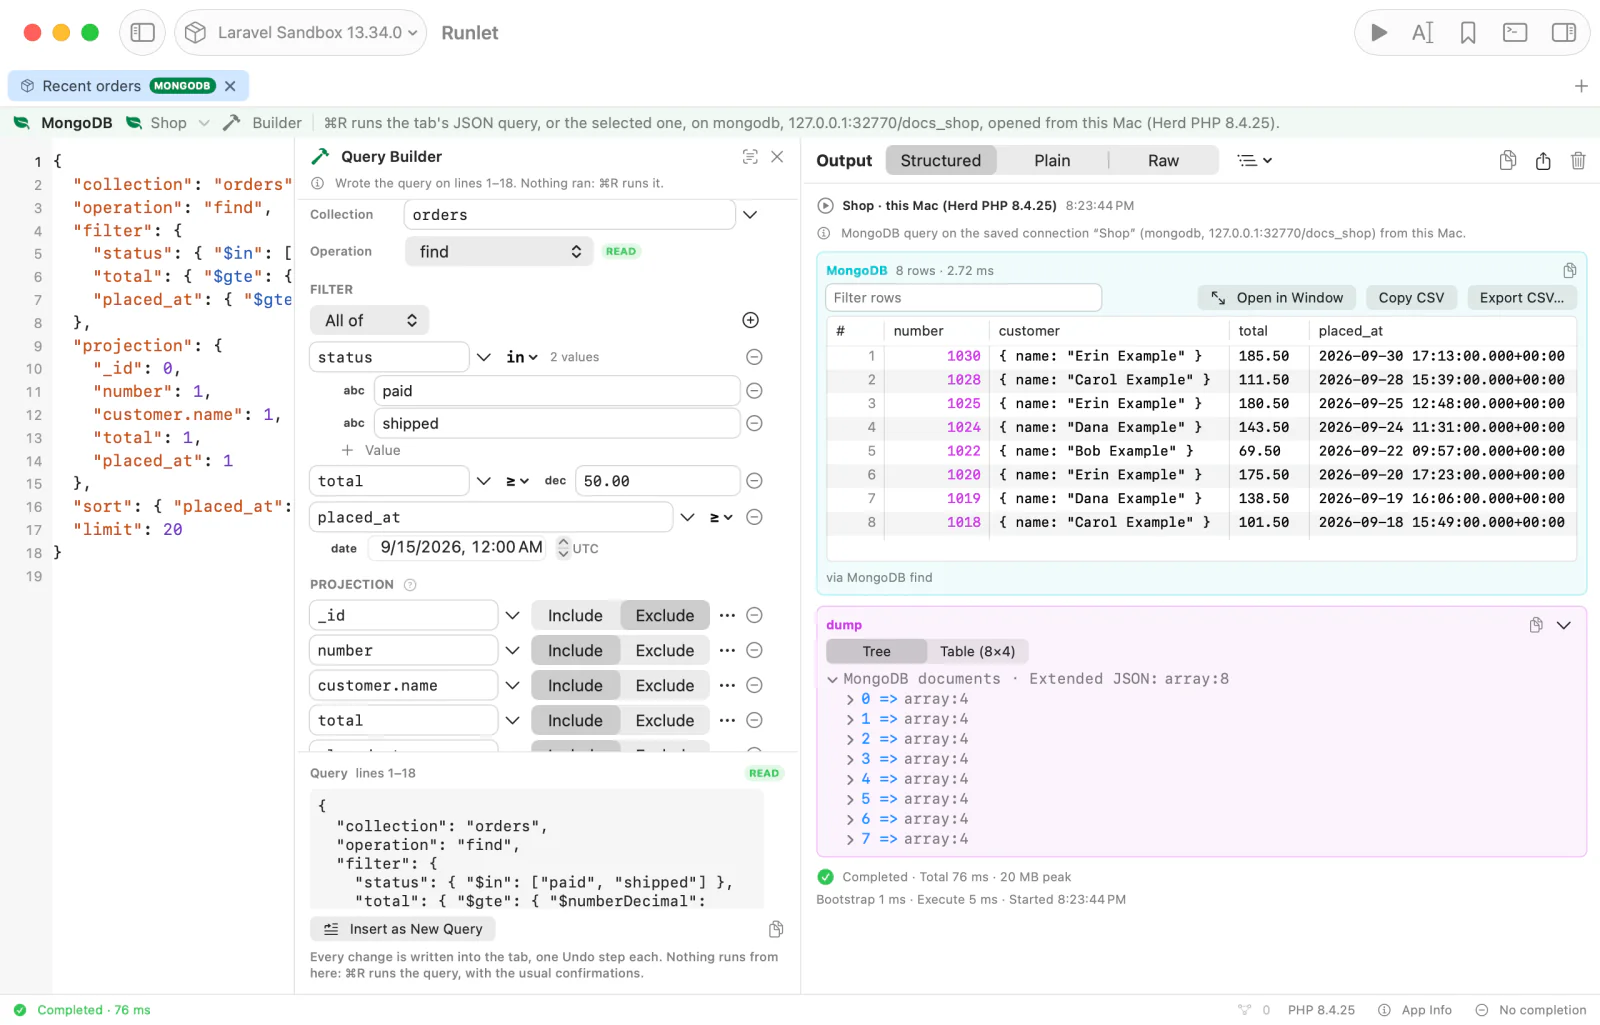Open the Operation find dropdown

500,252
